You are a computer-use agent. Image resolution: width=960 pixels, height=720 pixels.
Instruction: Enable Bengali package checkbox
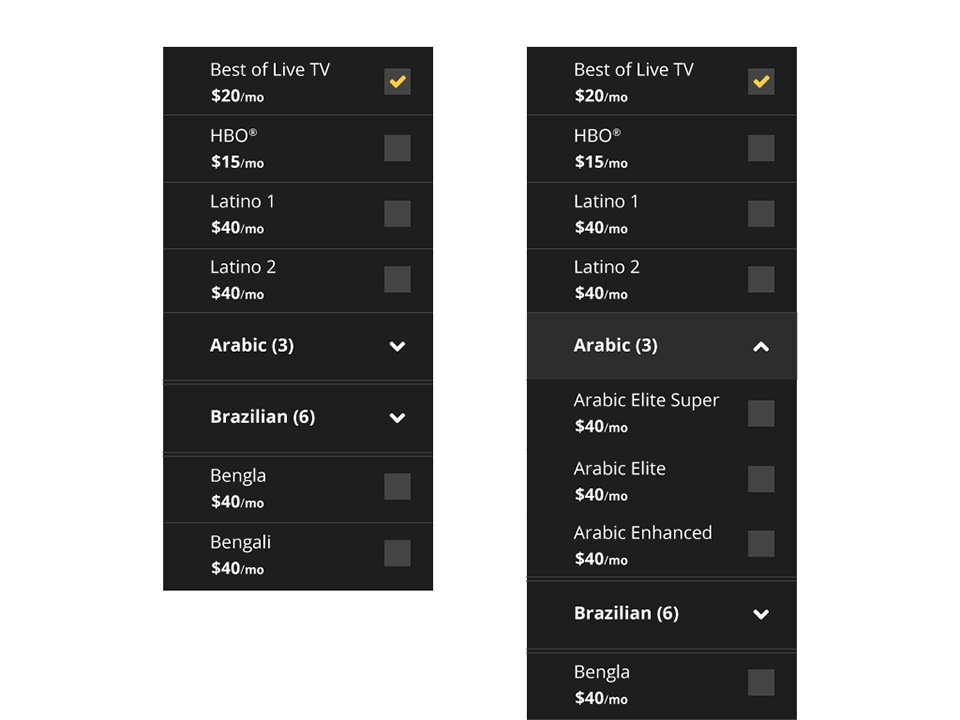tap(397, 553)
